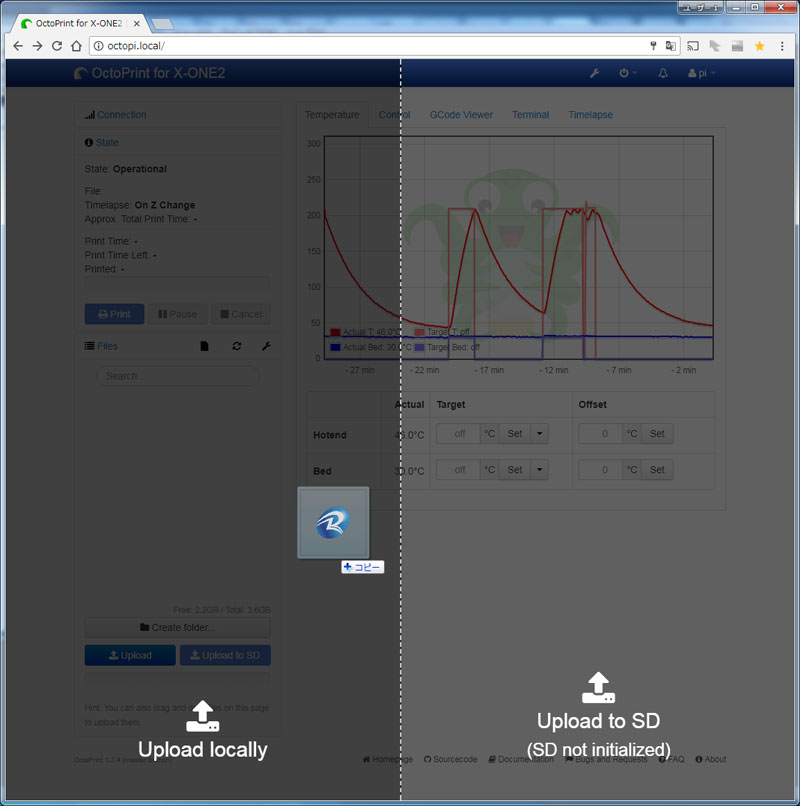Viewport: 800px width, 806px height.
Task: Click the Hotend offset input field
Action: pos(601,434)
